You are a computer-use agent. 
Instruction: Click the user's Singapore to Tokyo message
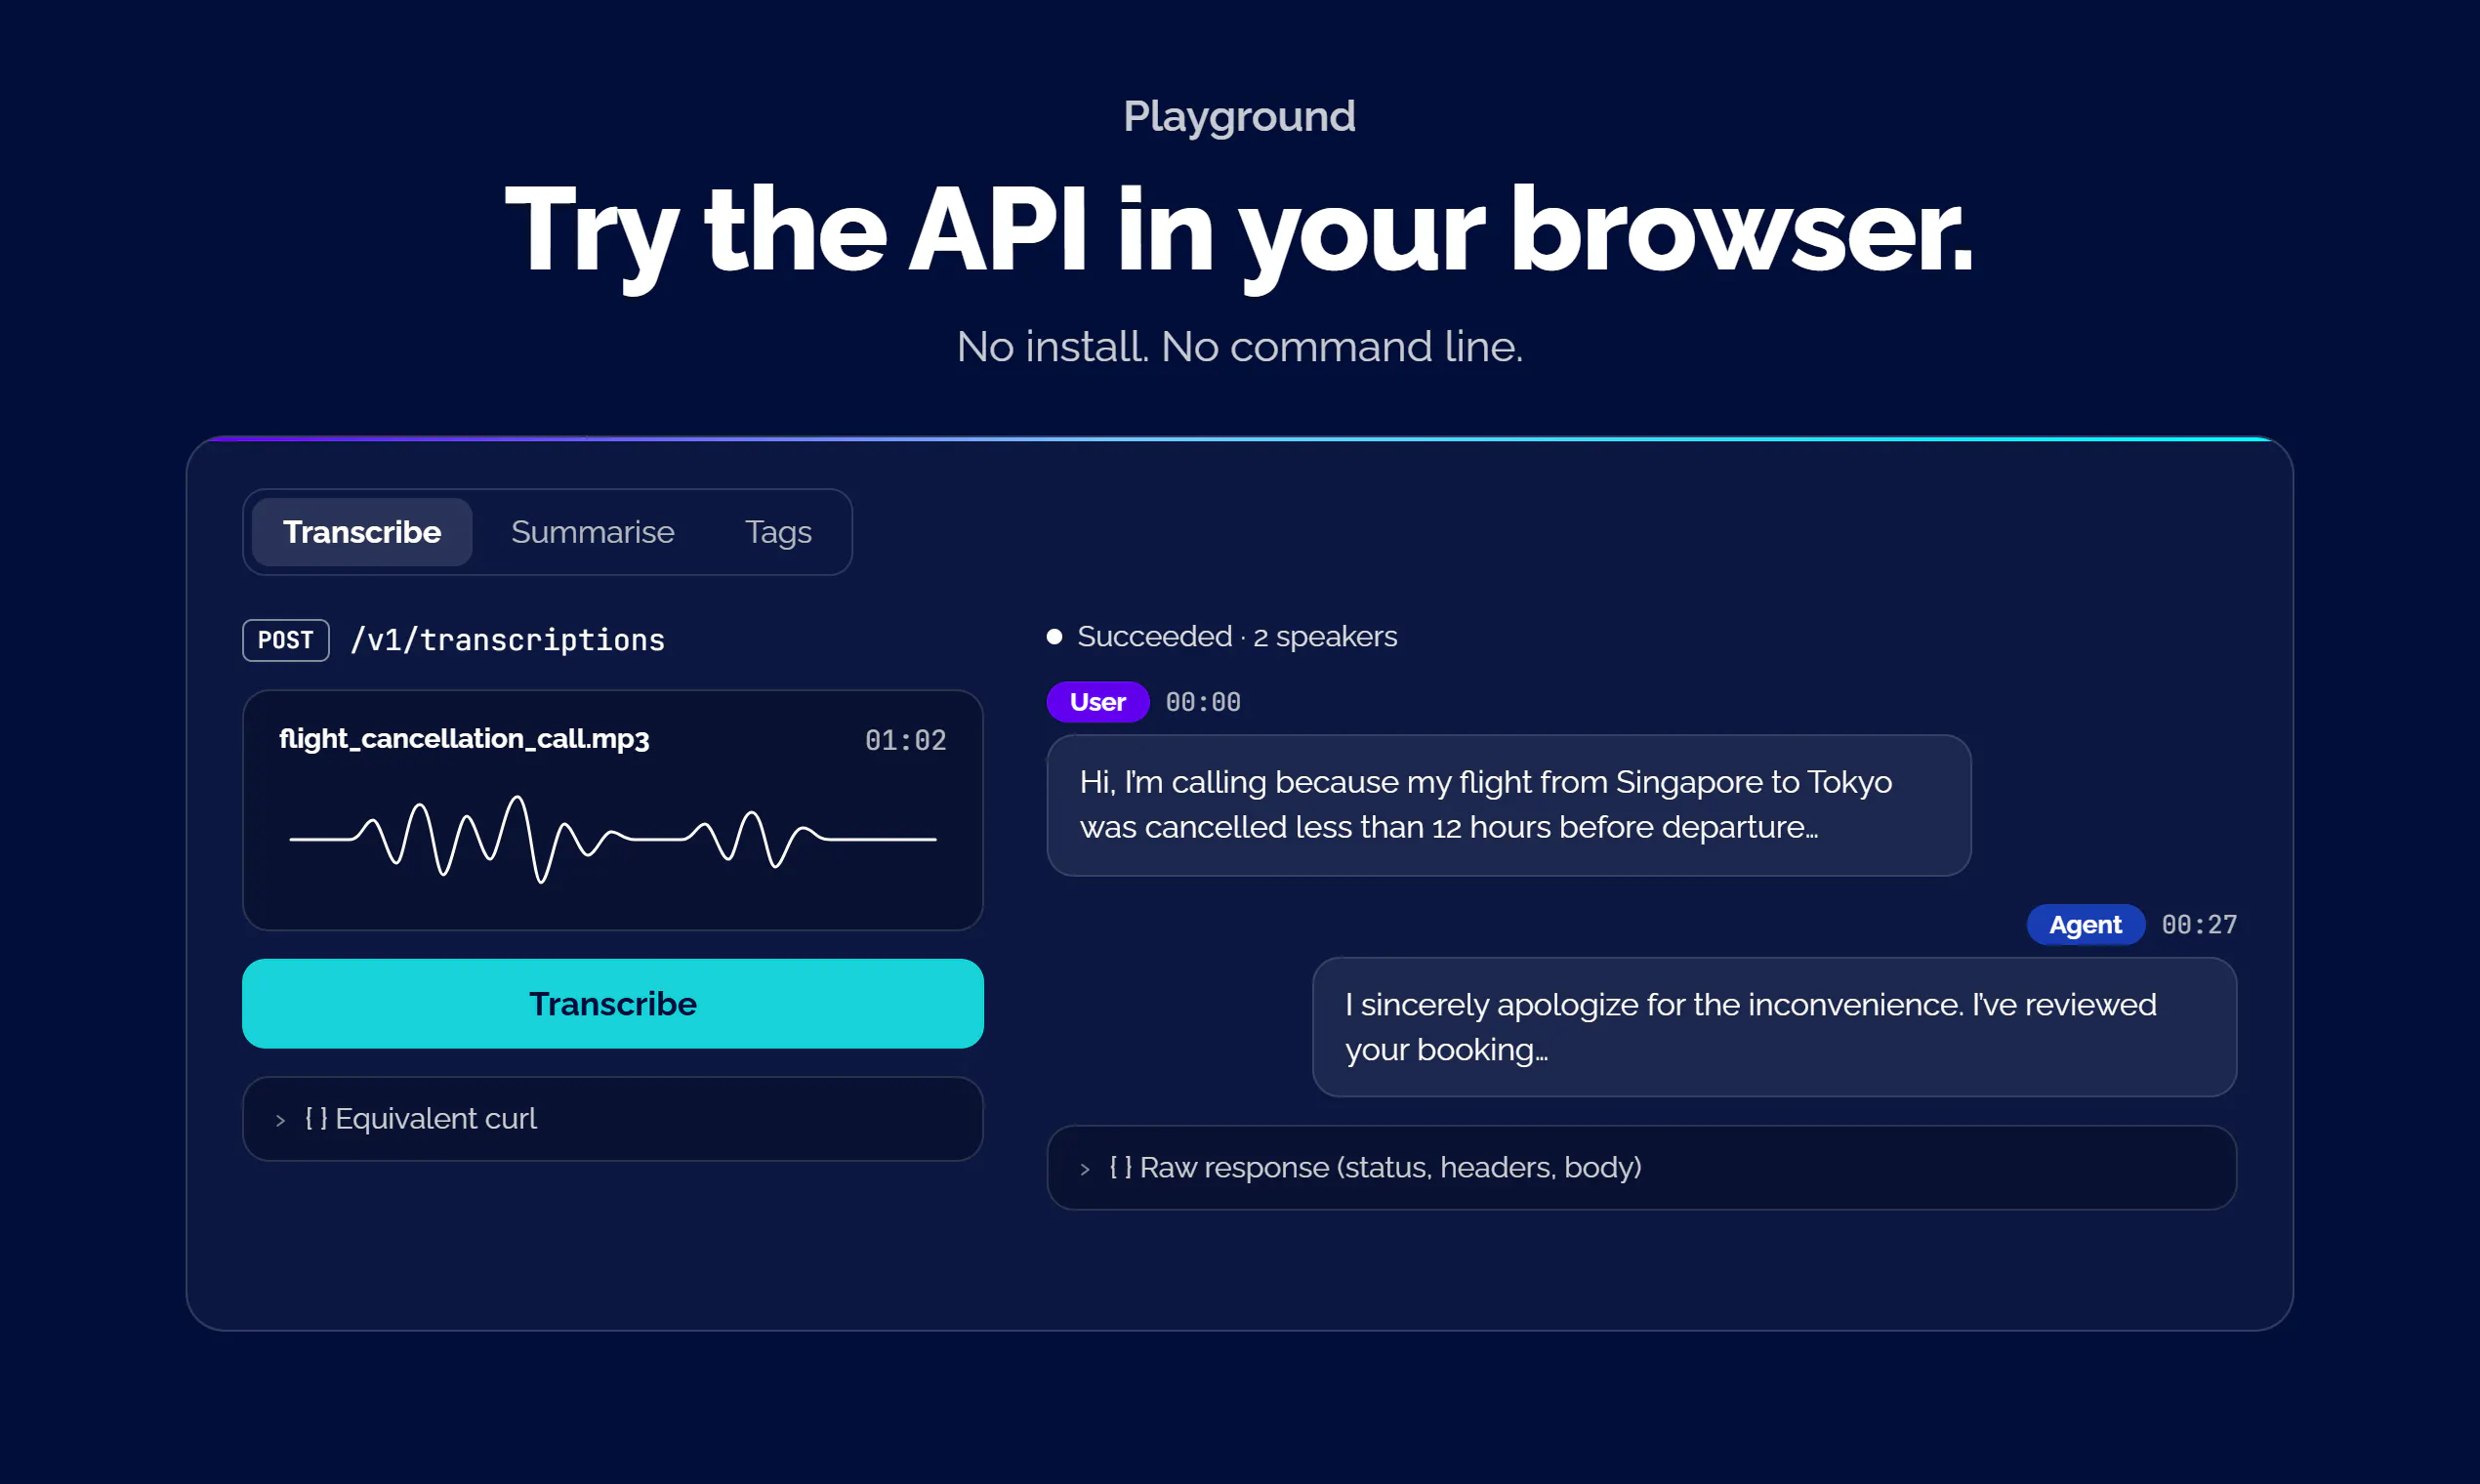[1508, 805]
